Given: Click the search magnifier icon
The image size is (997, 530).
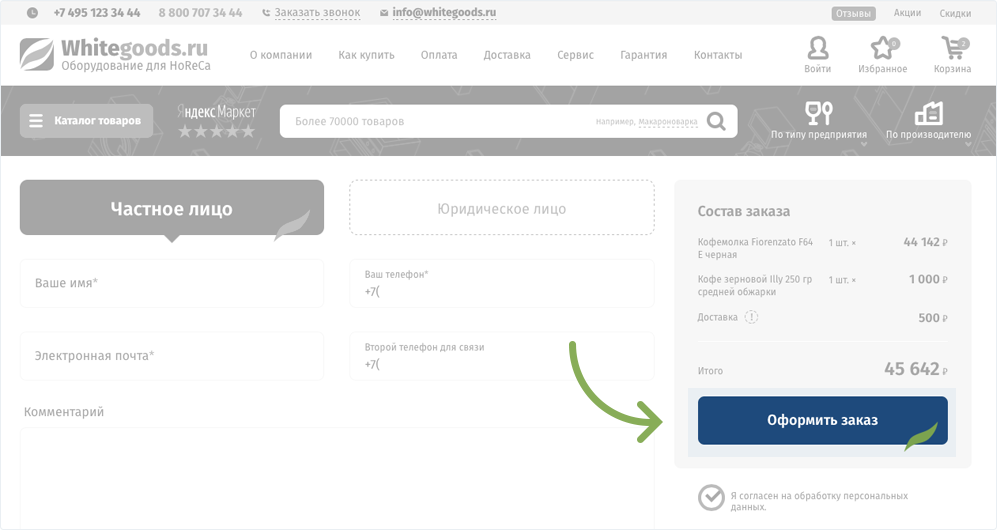Looking at the screenshot, I should 716,121.
